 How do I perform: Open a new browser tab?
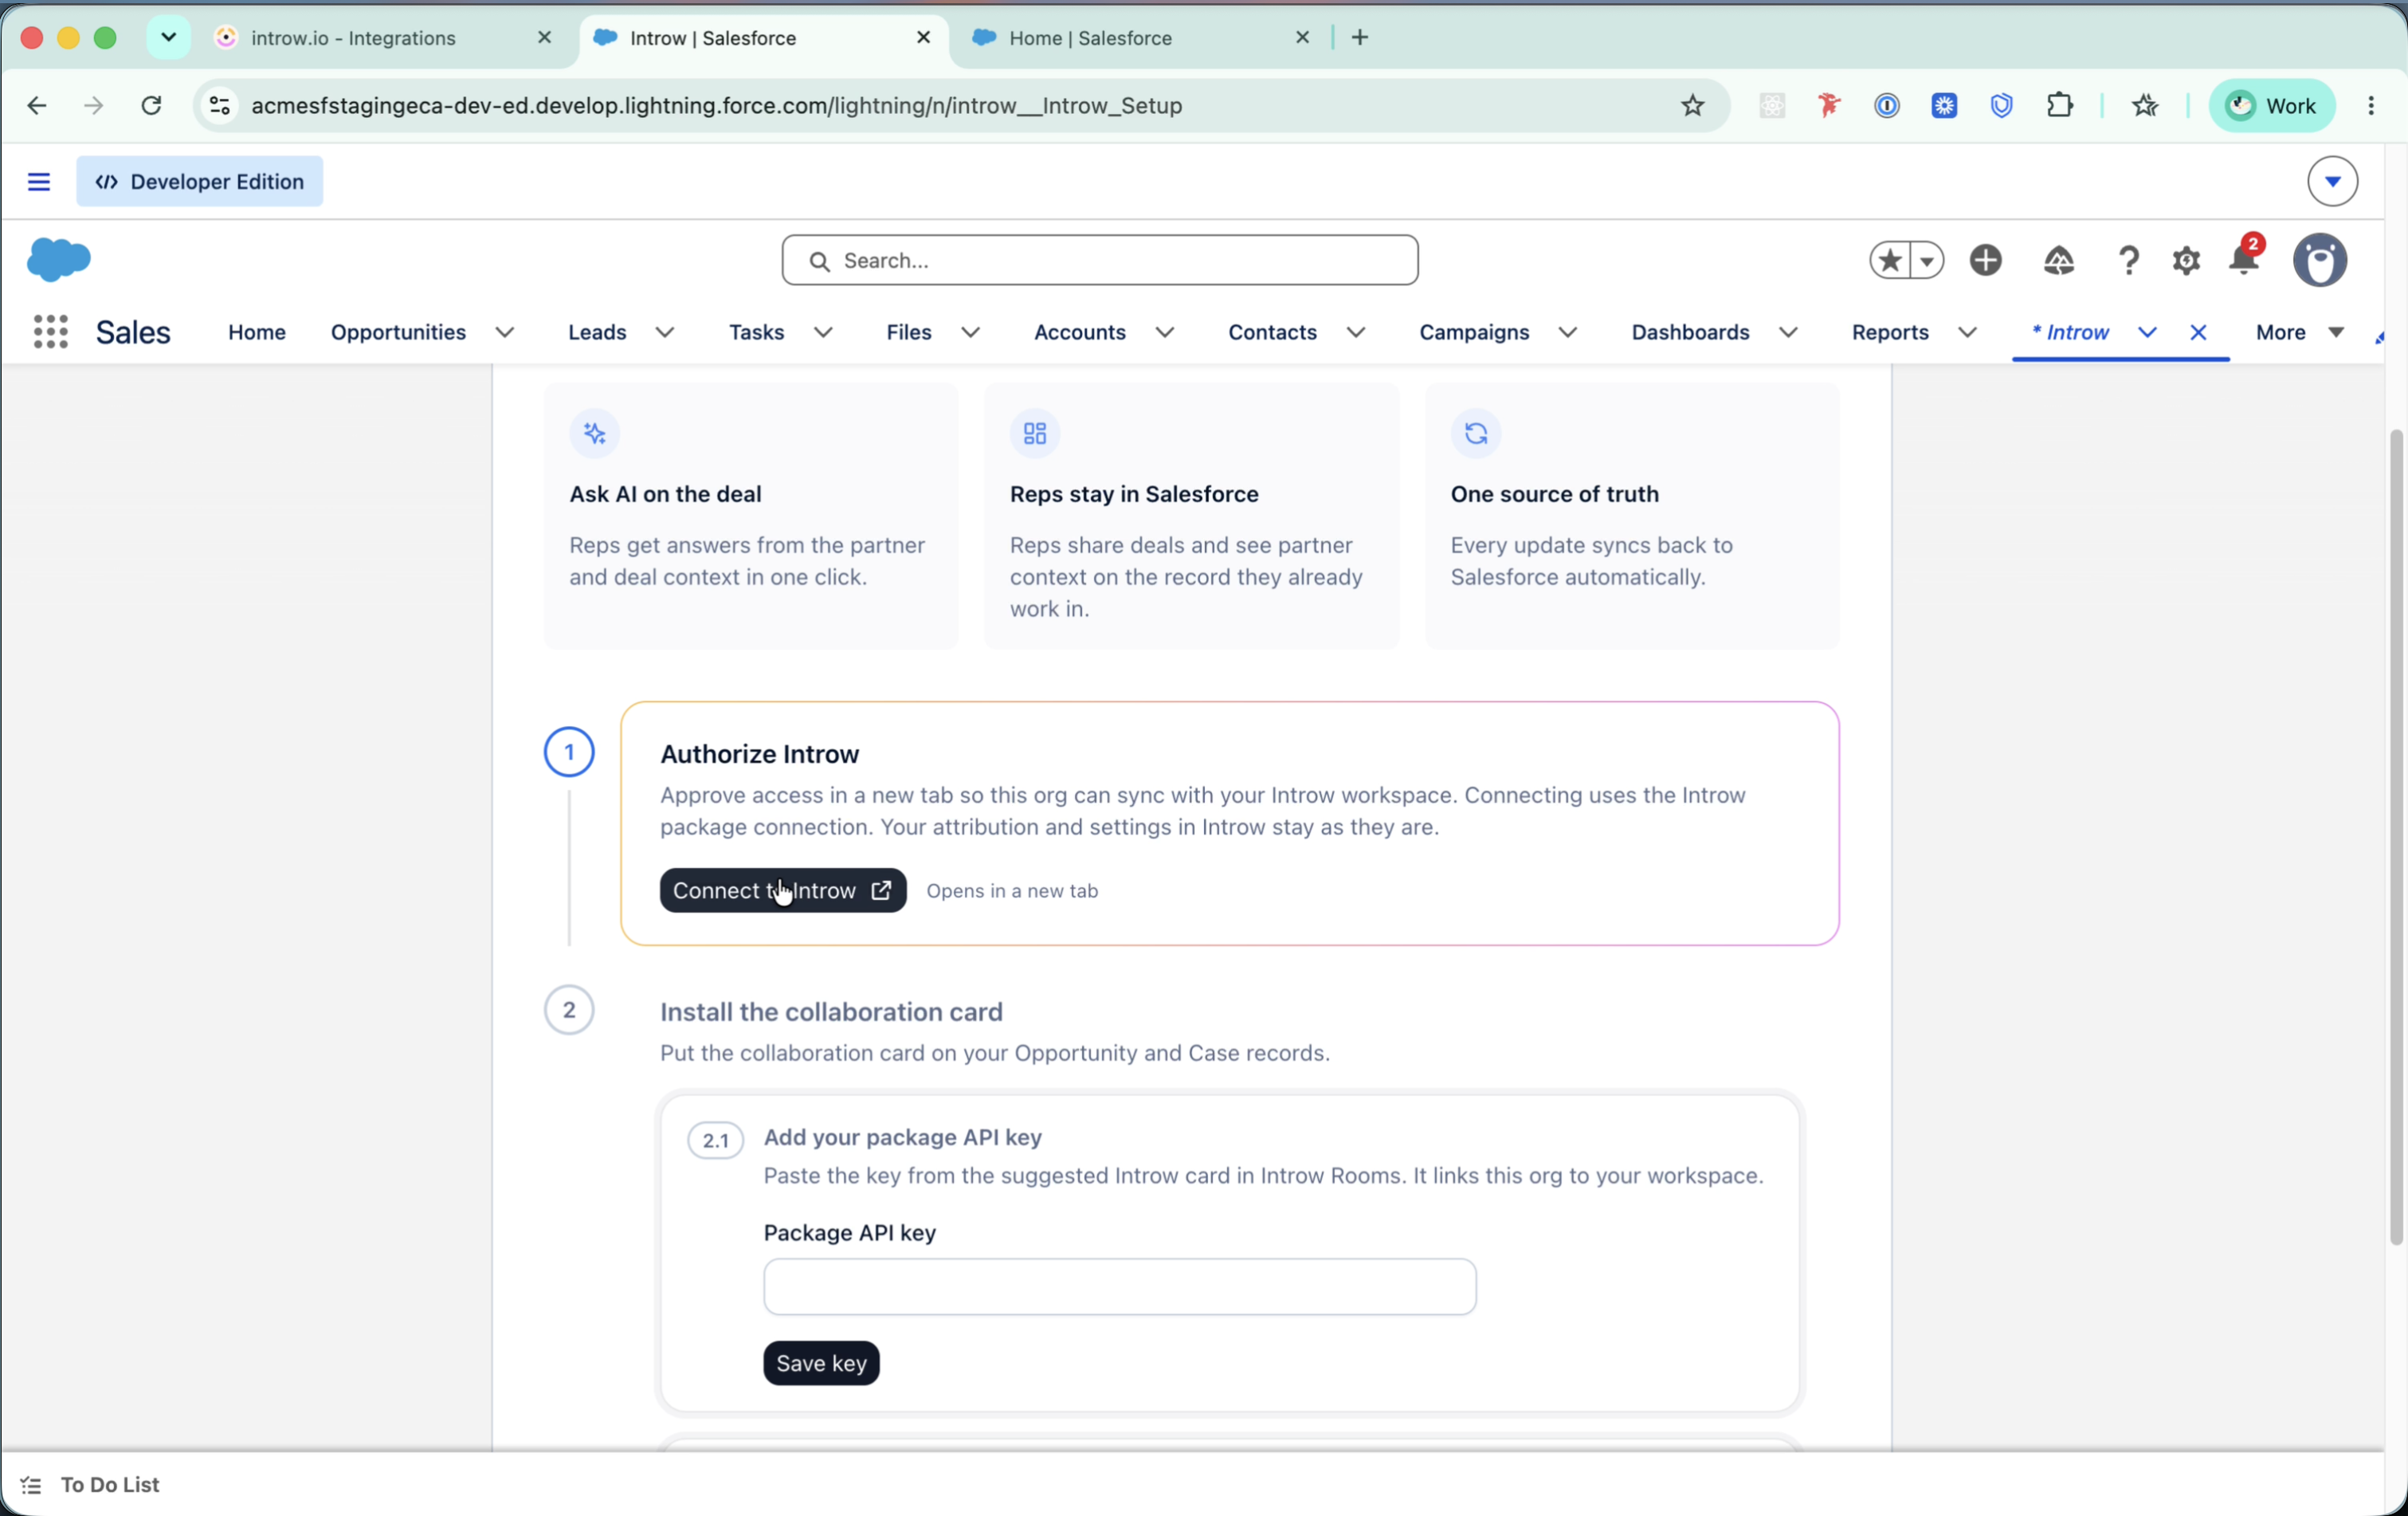click(x=1359, y=37)
